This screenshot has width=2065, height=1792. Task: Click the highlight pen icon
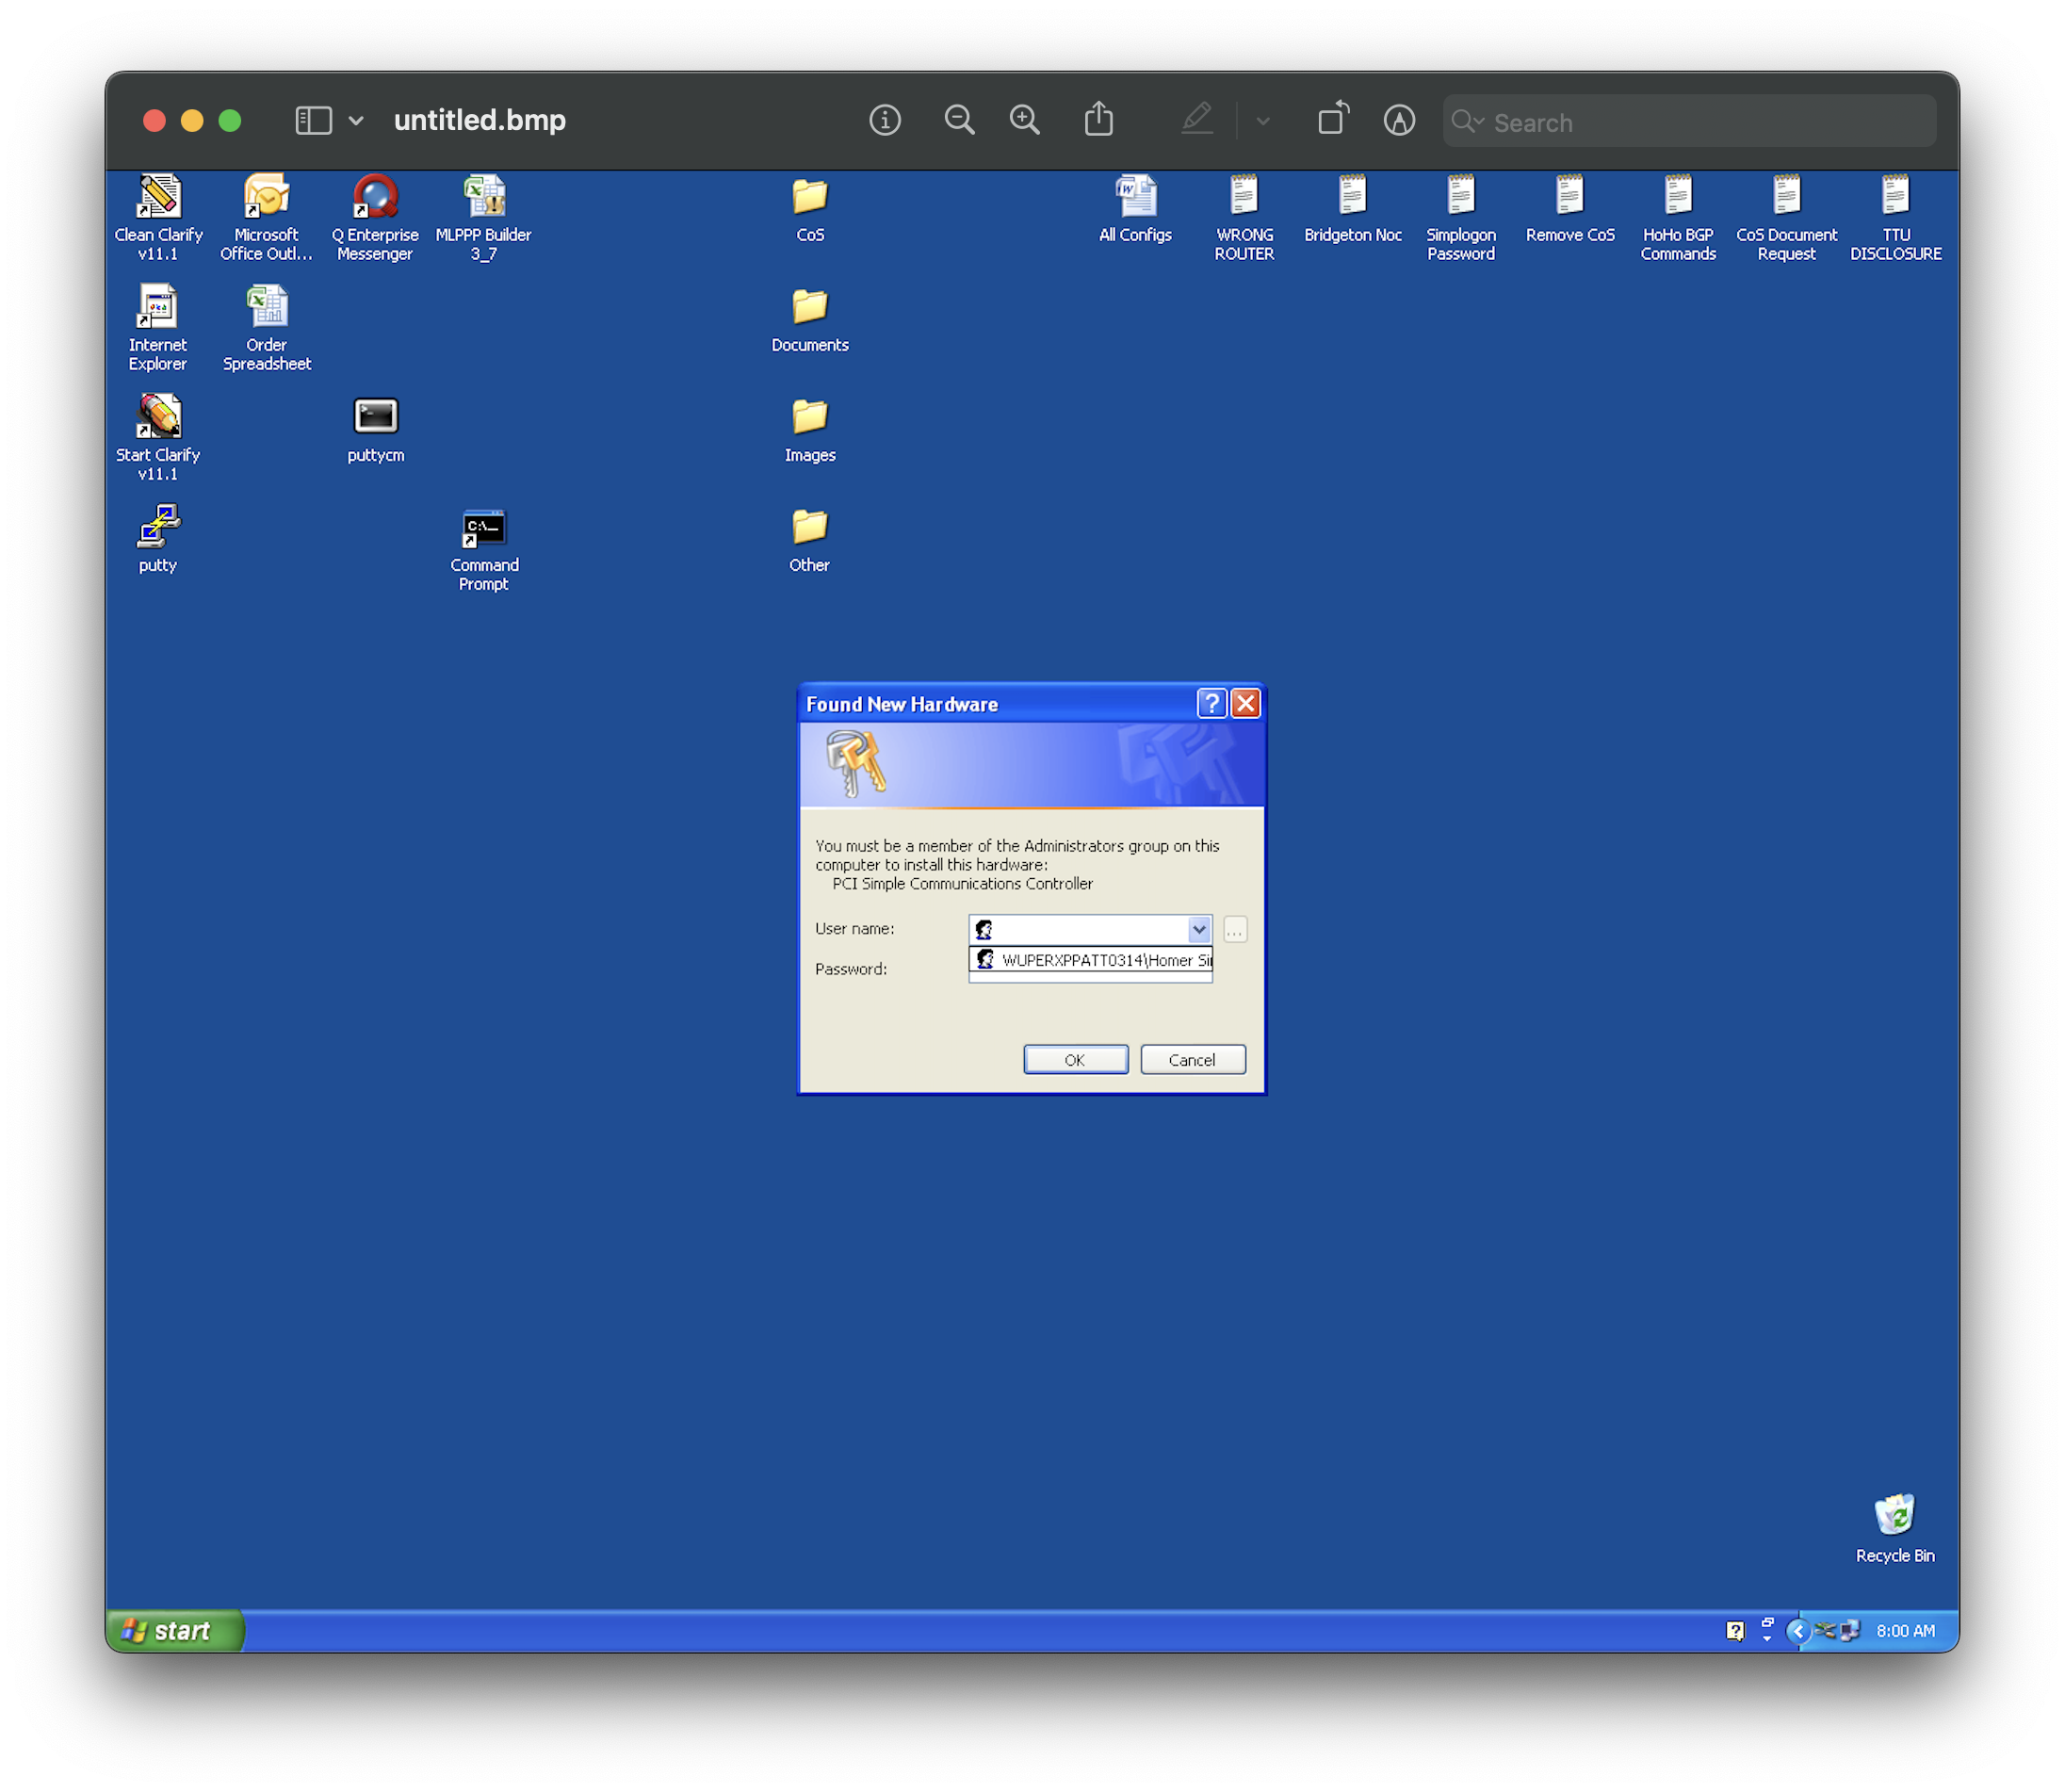tap(1196, 119)
